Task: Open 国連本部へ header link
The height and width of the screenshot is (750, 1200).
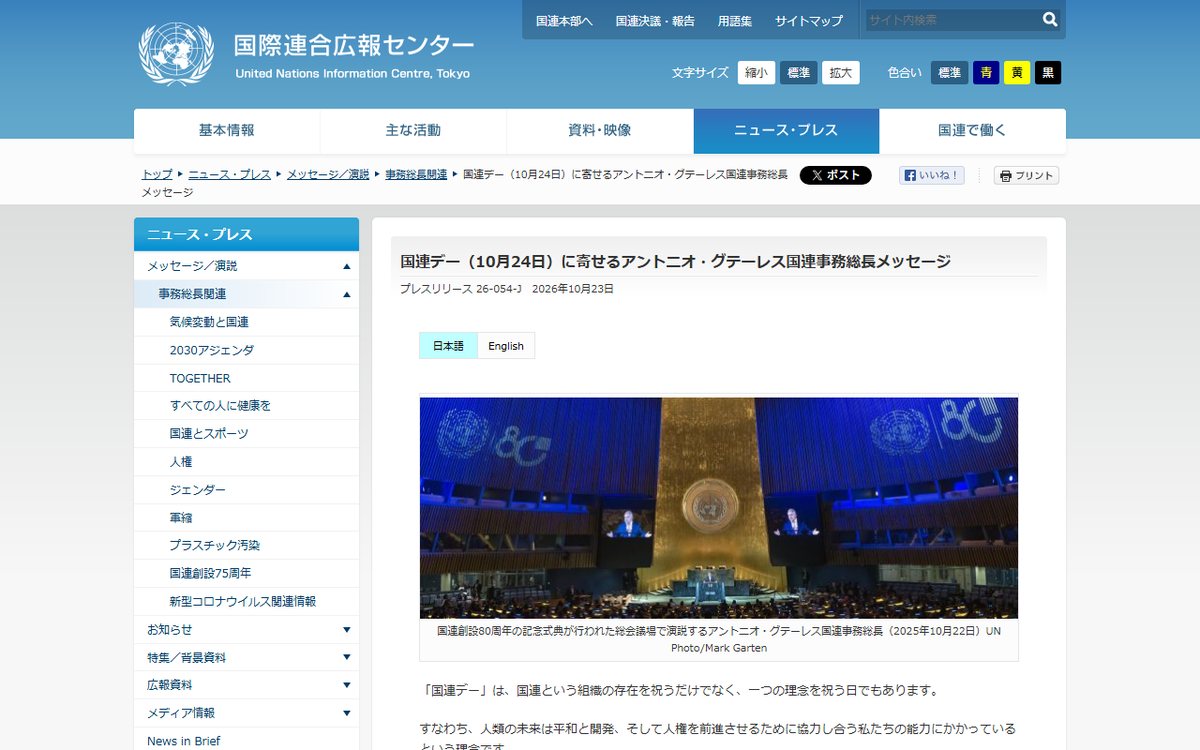Action: point(564,20)
